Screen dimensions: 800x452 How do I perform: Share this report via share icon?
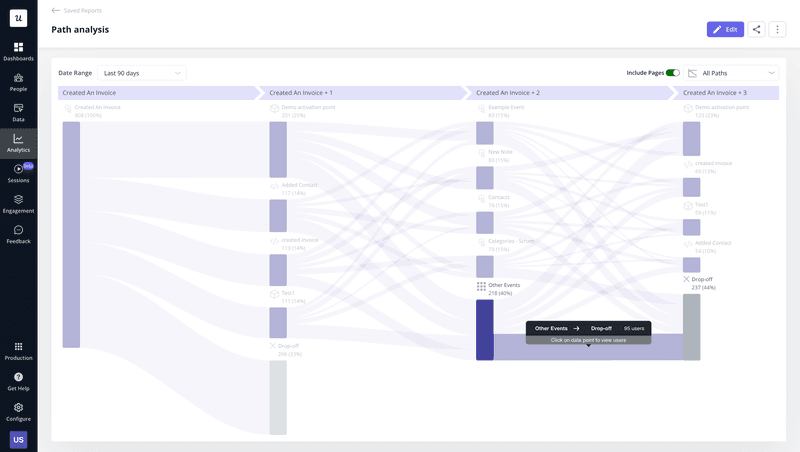[x=757, y=30]
